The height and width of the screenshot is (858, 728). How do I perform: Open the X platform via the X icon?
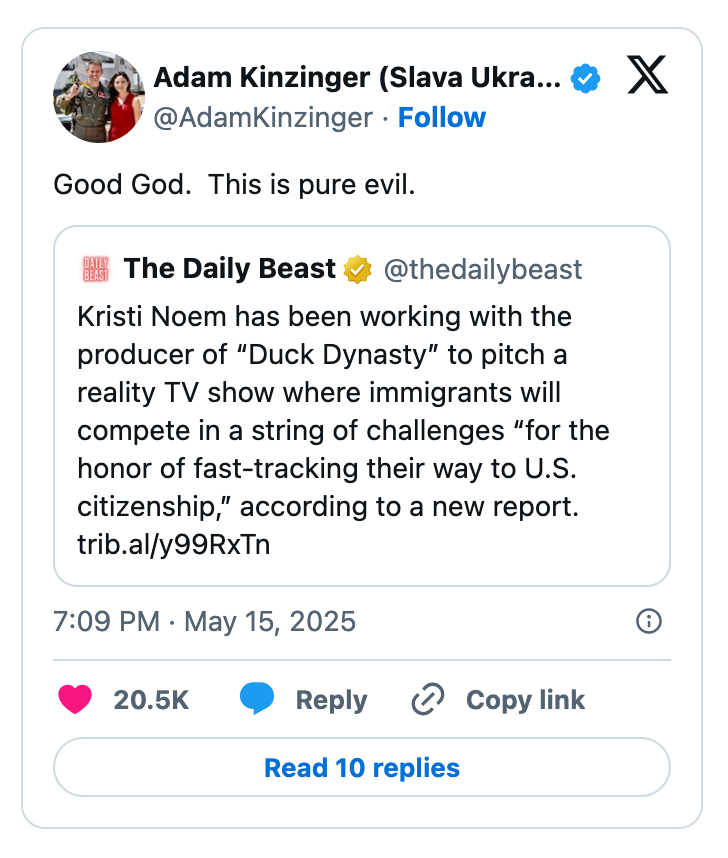click(x=648, y=76)
